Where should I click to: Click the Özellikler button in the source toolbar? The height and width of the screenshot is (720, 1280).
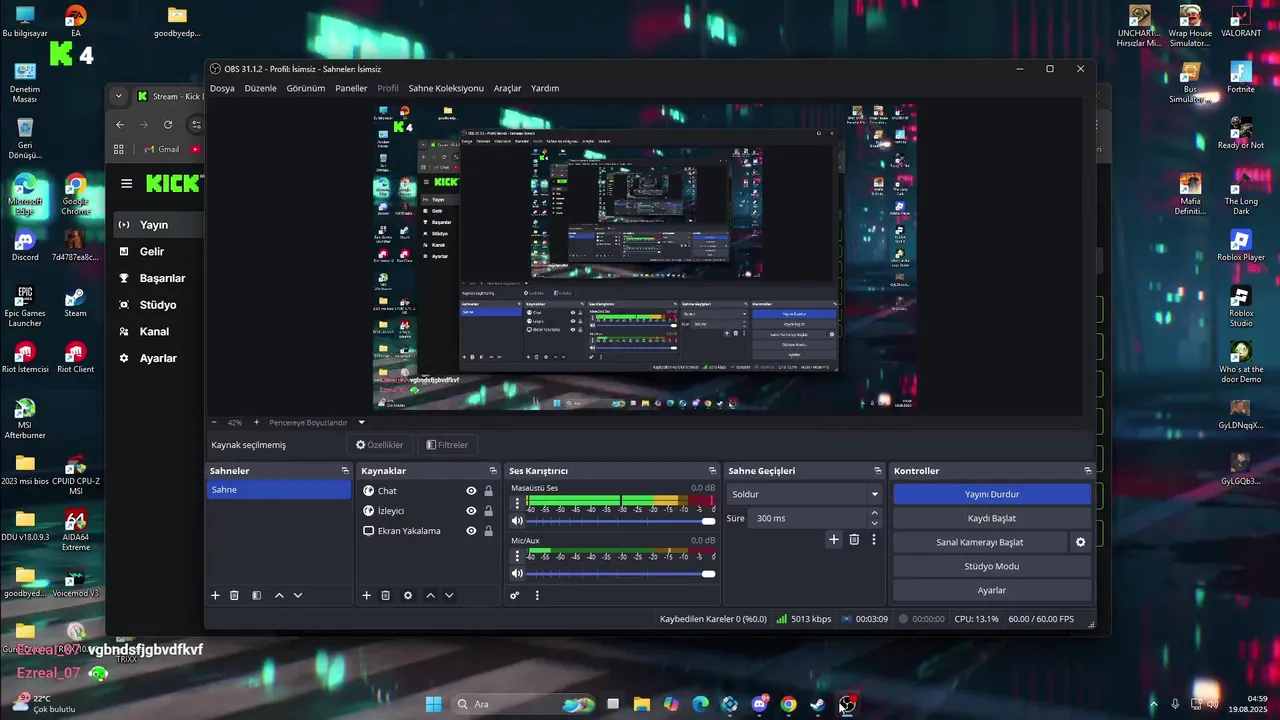[379, 445]
